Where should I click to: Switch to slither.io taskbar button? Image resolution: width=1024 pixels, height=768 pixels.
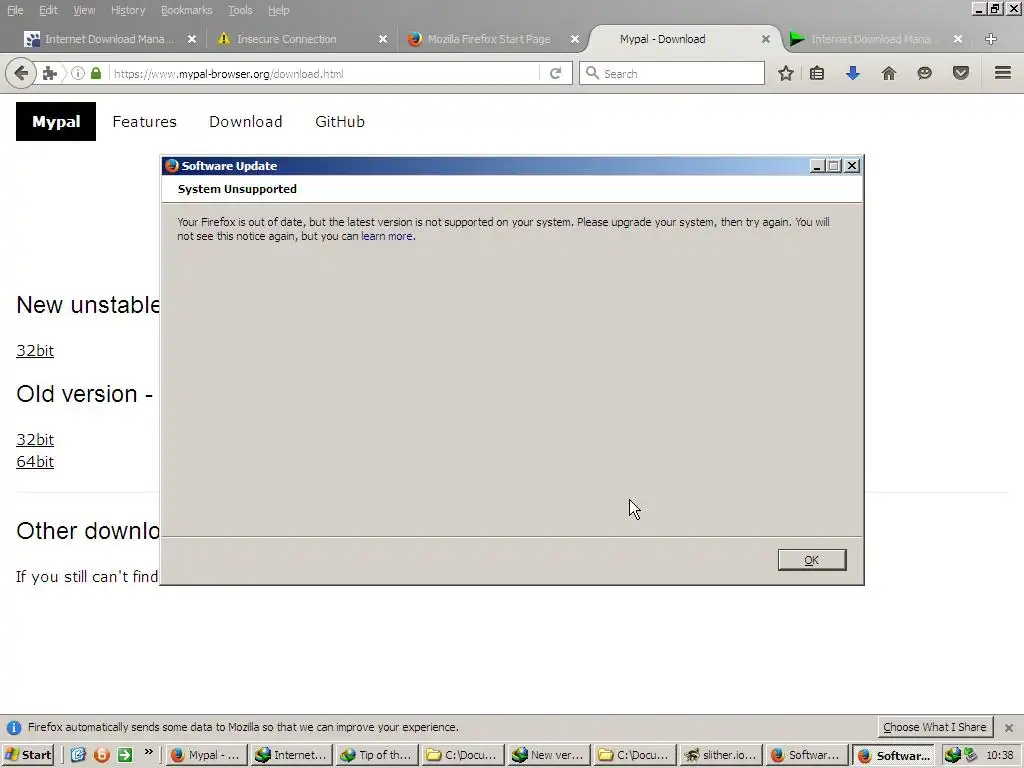coord(720,755)
